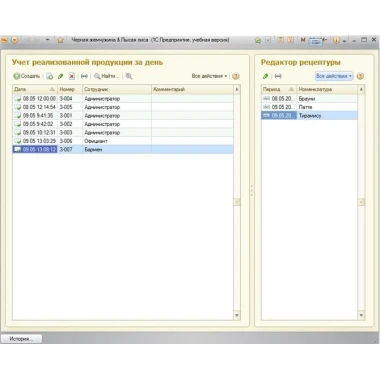Select the Официант row 3-006

pyautogui.click(x=123, y=141)
